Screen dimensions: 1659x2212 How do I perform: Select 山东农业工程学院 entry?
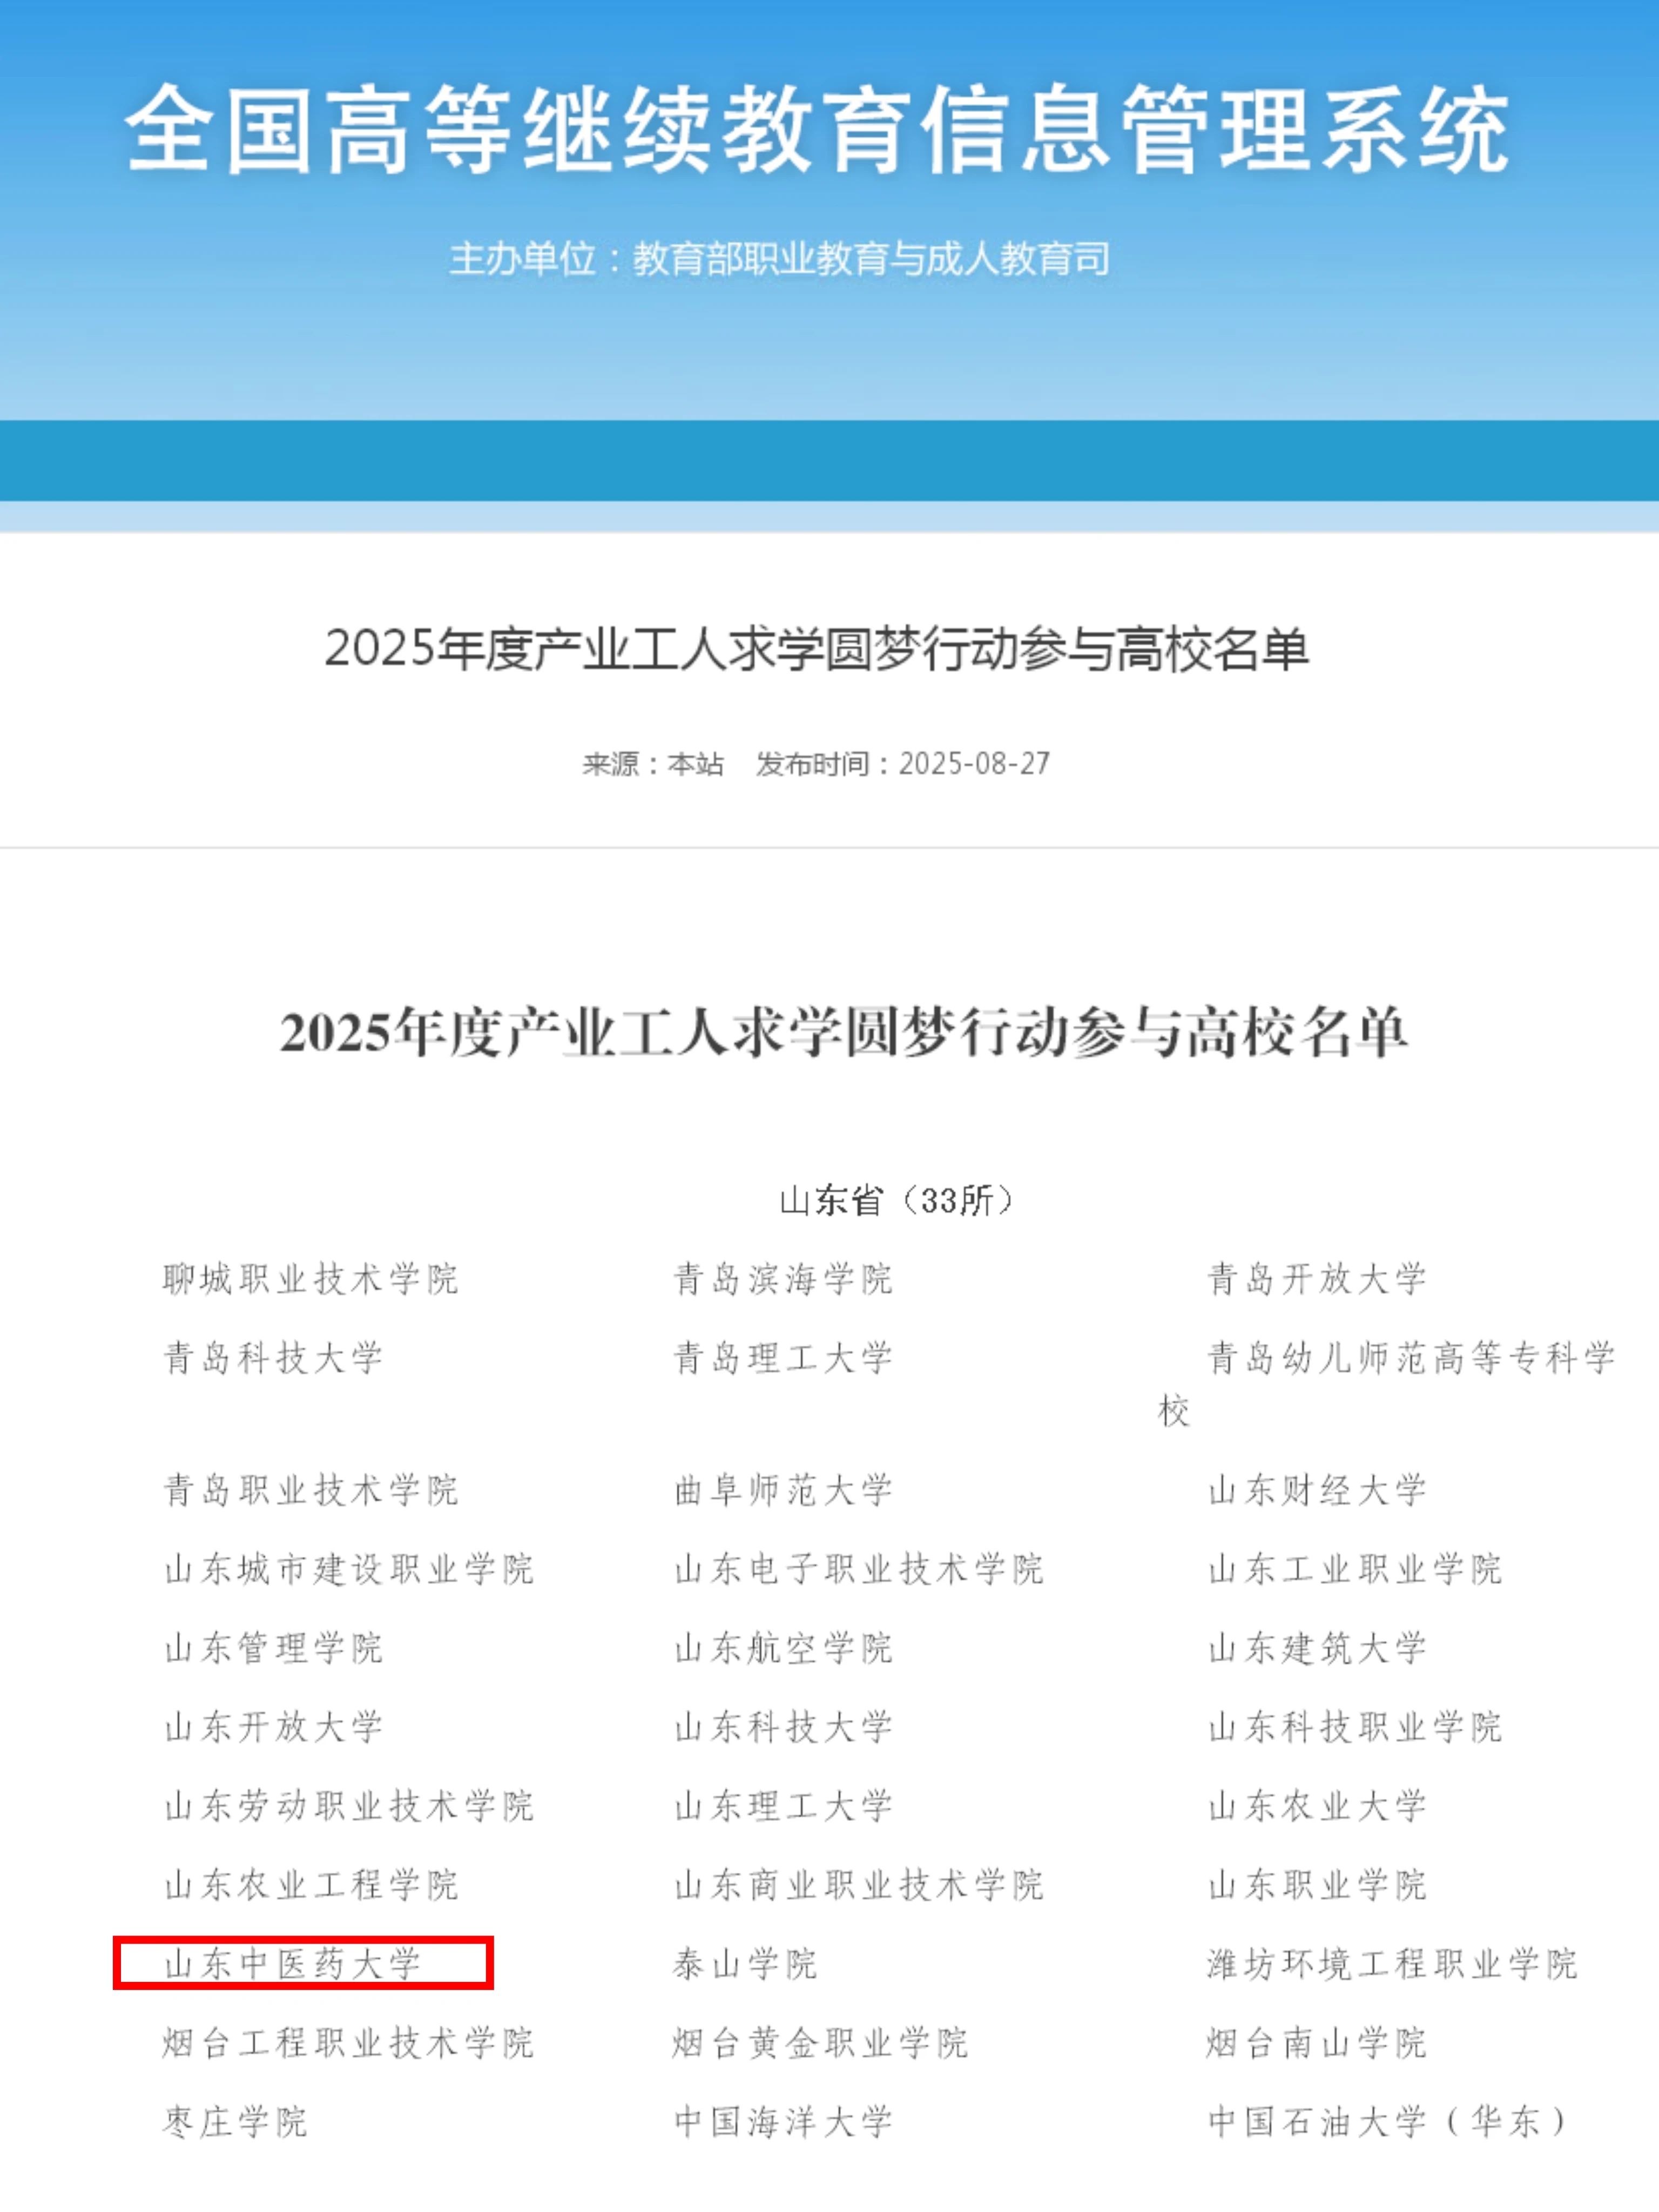point(310,1885)
